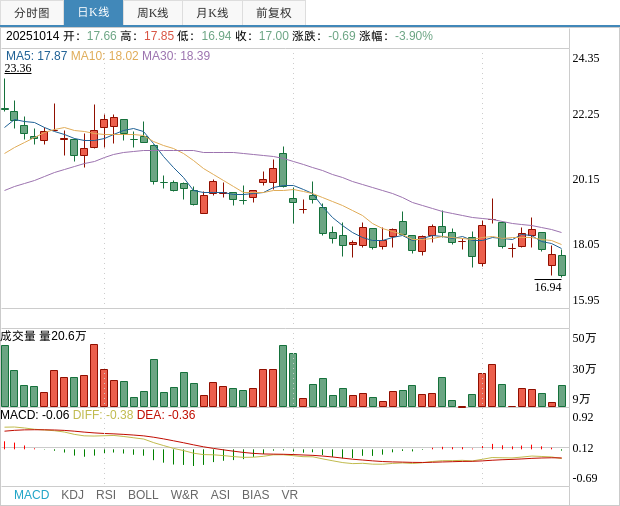The width and height of the screenshot is (620, 506).
Task: Choose the BOLL indicator
Action: pos(143,495)
